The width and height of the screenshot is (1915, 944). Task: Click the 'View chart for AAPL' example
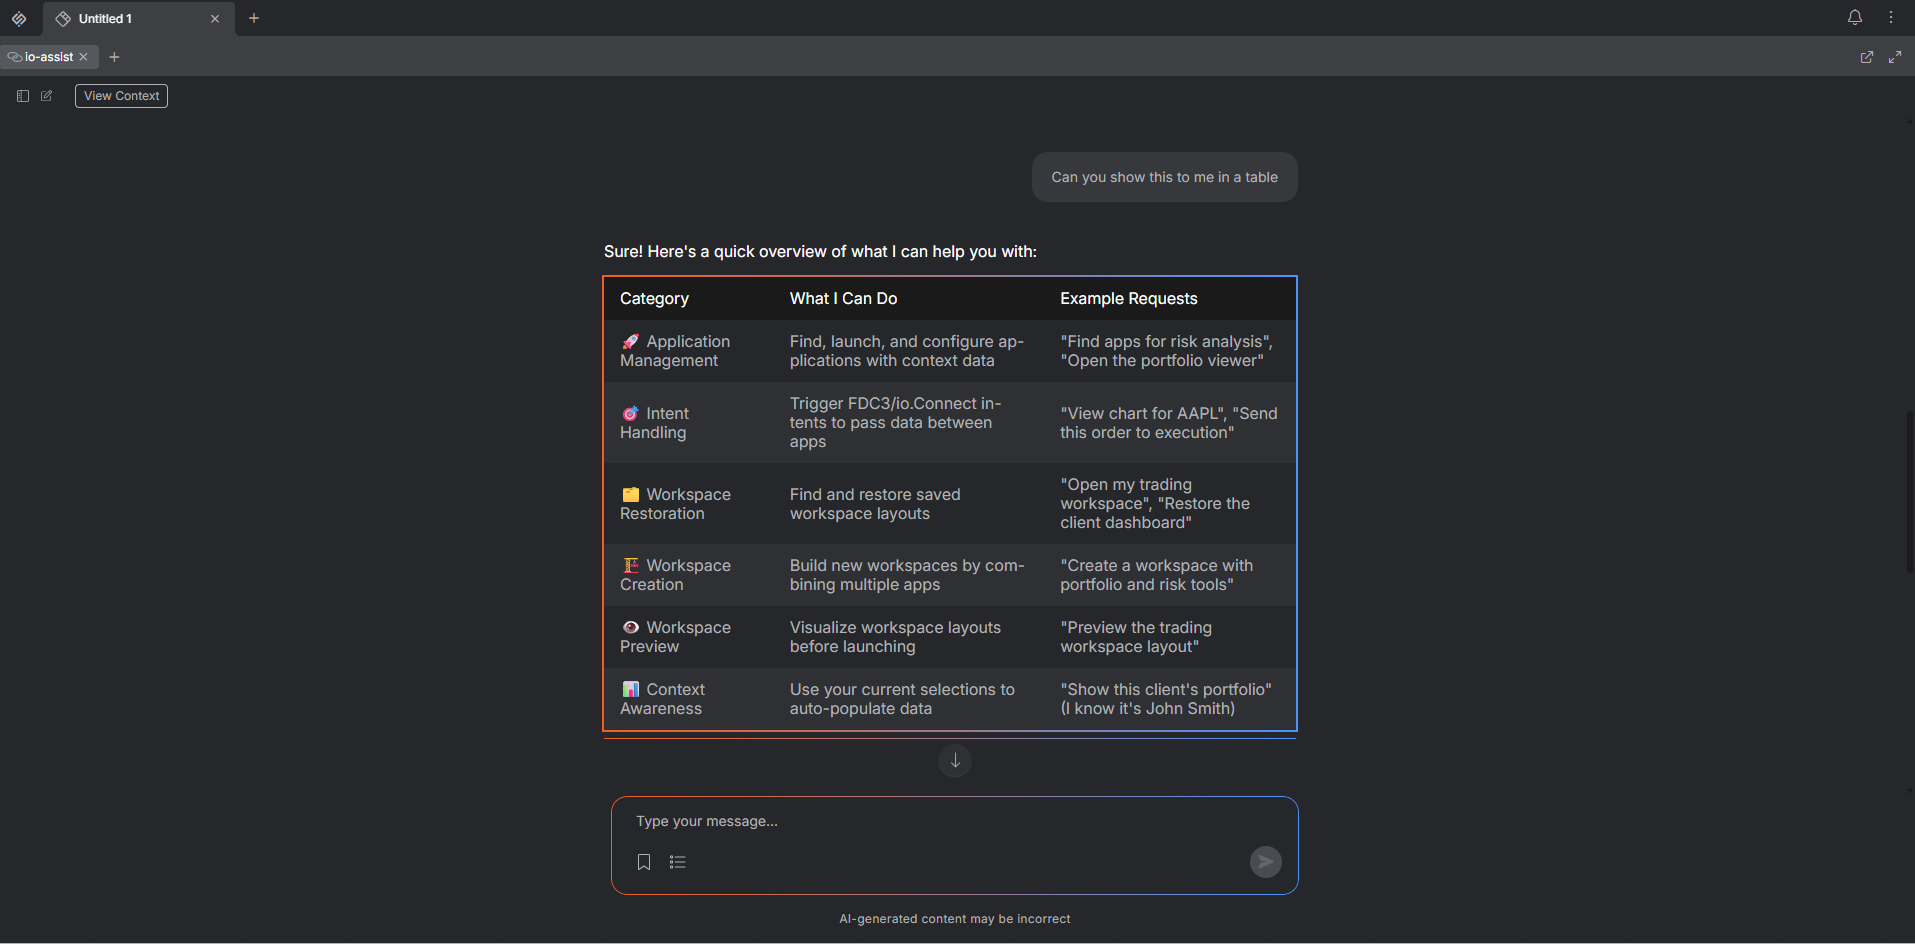point(1143,414)
